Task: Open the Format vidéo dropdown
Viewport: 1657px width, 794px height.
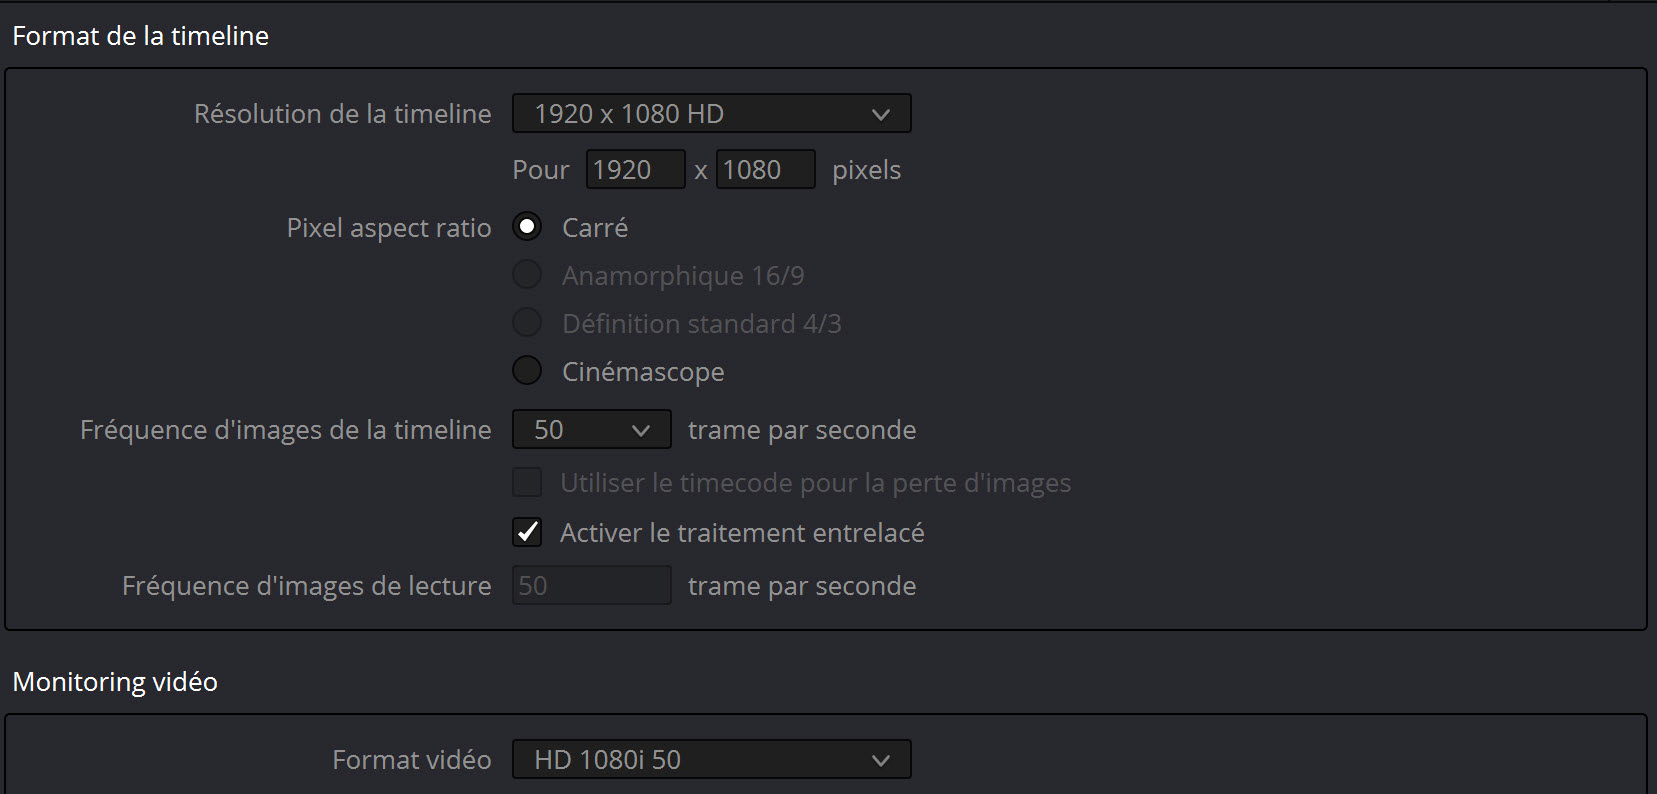Action: [711, 760]
